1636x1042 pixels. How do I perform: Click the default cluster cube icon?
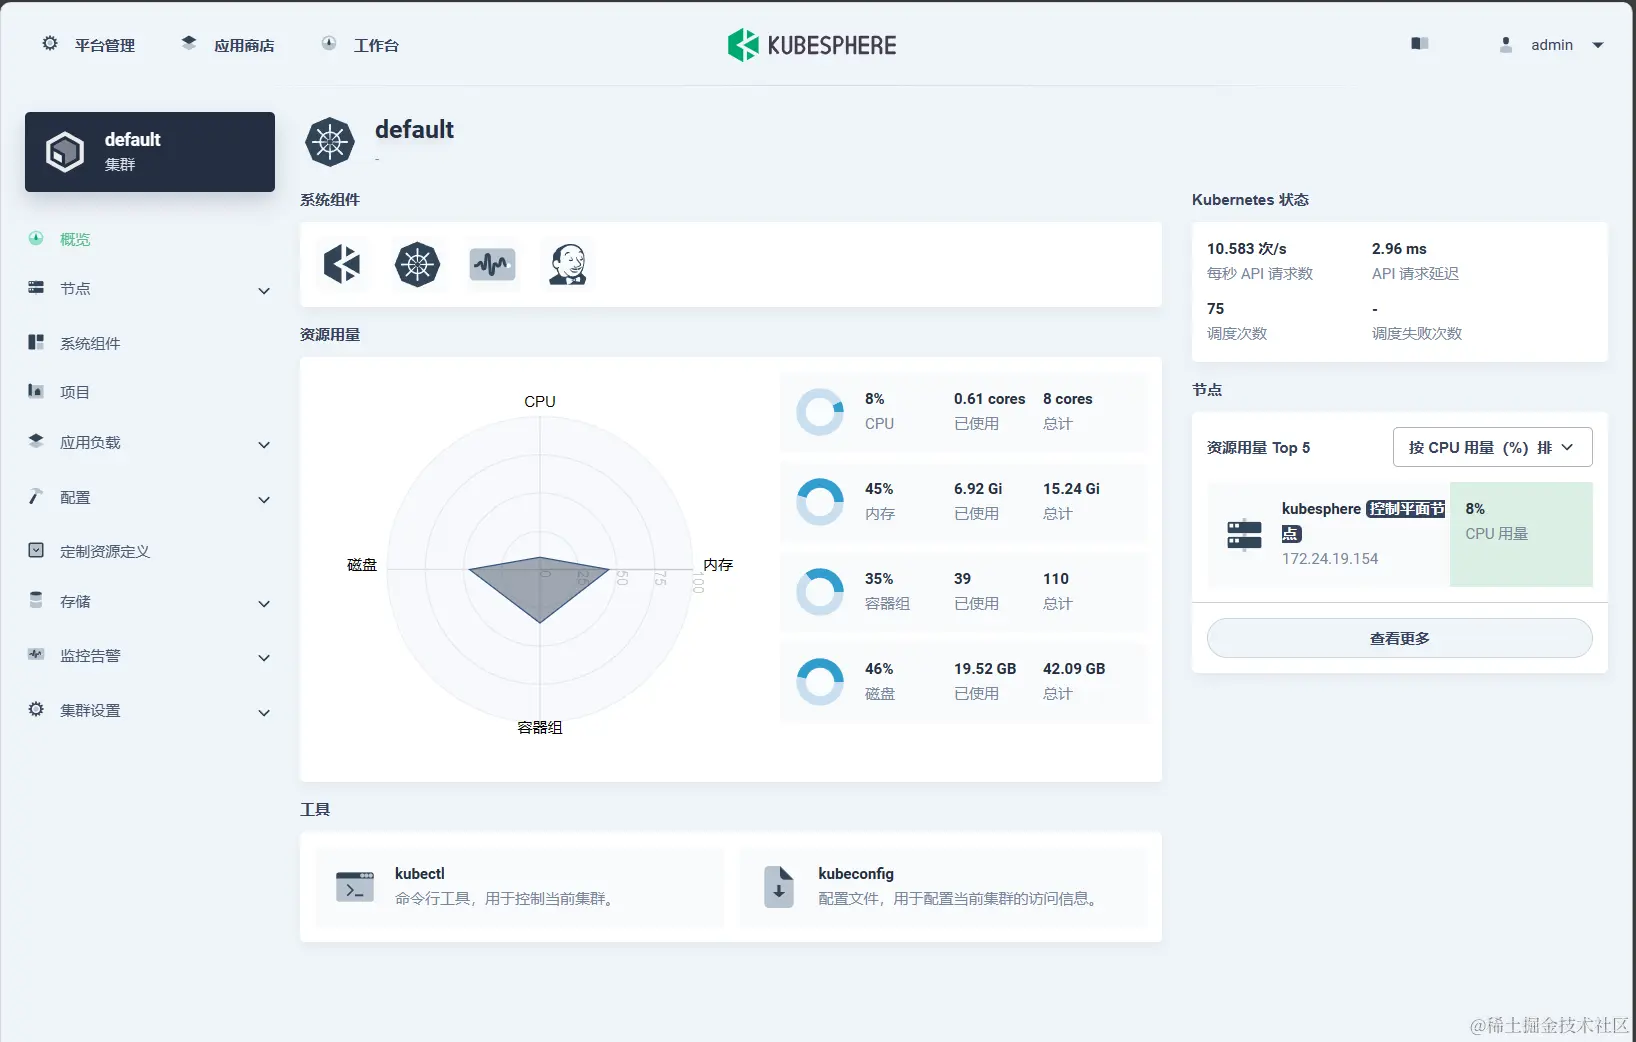[x=65, y=152]
